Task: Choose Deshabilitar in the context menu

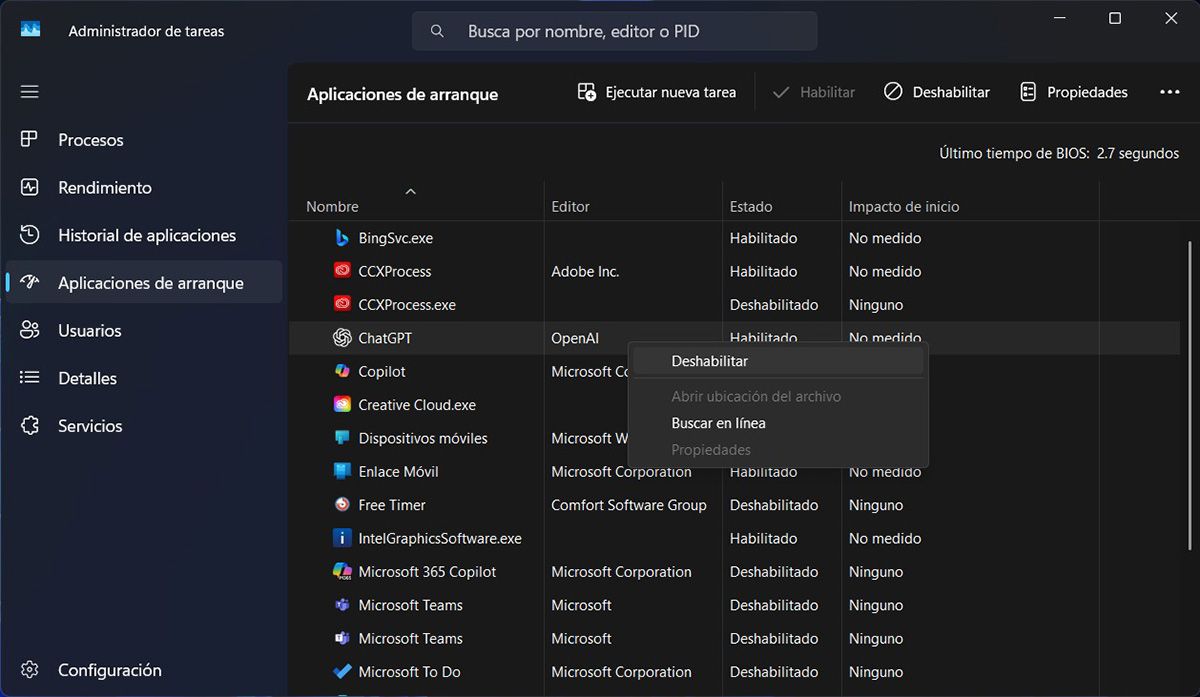Action: (778, 361)
